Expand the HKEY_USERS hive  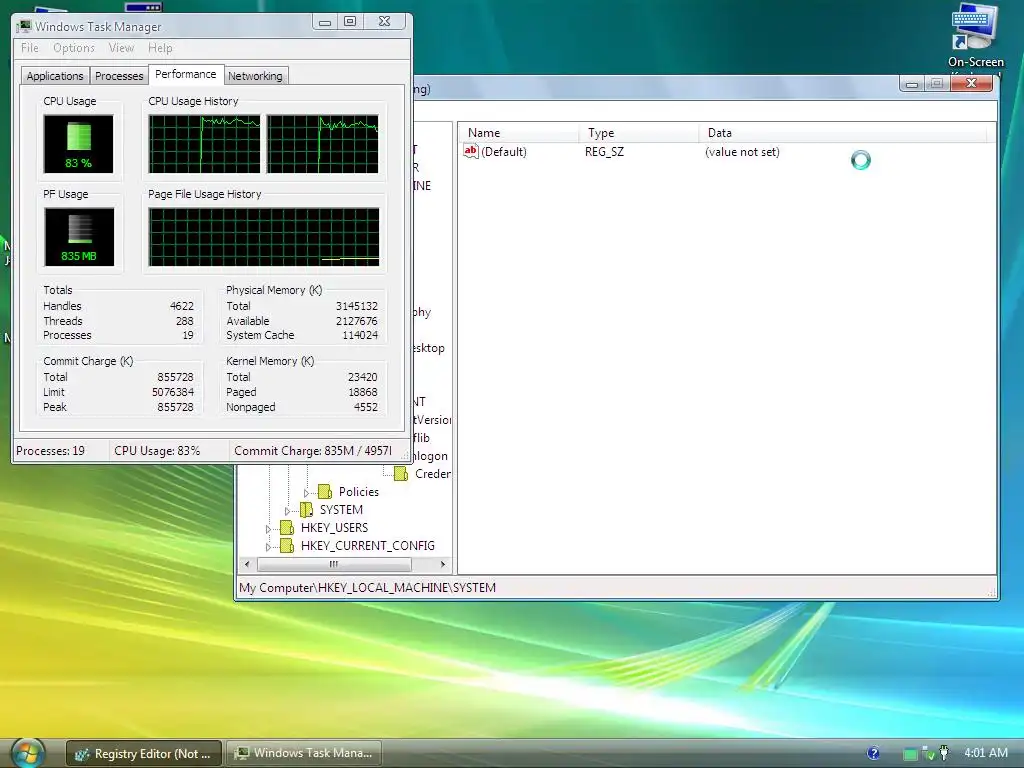coord(268,528)
